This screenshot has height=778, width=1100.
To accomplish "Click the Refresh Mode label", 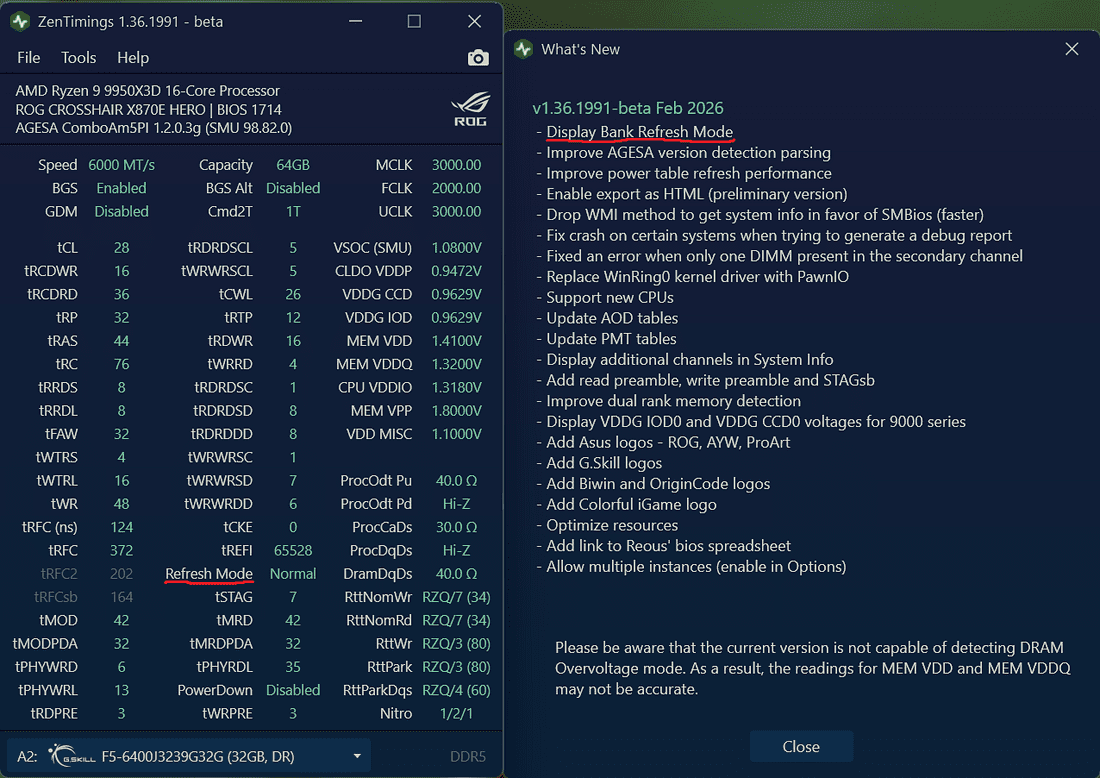I will pyautogui.click(x=209, y=573).
